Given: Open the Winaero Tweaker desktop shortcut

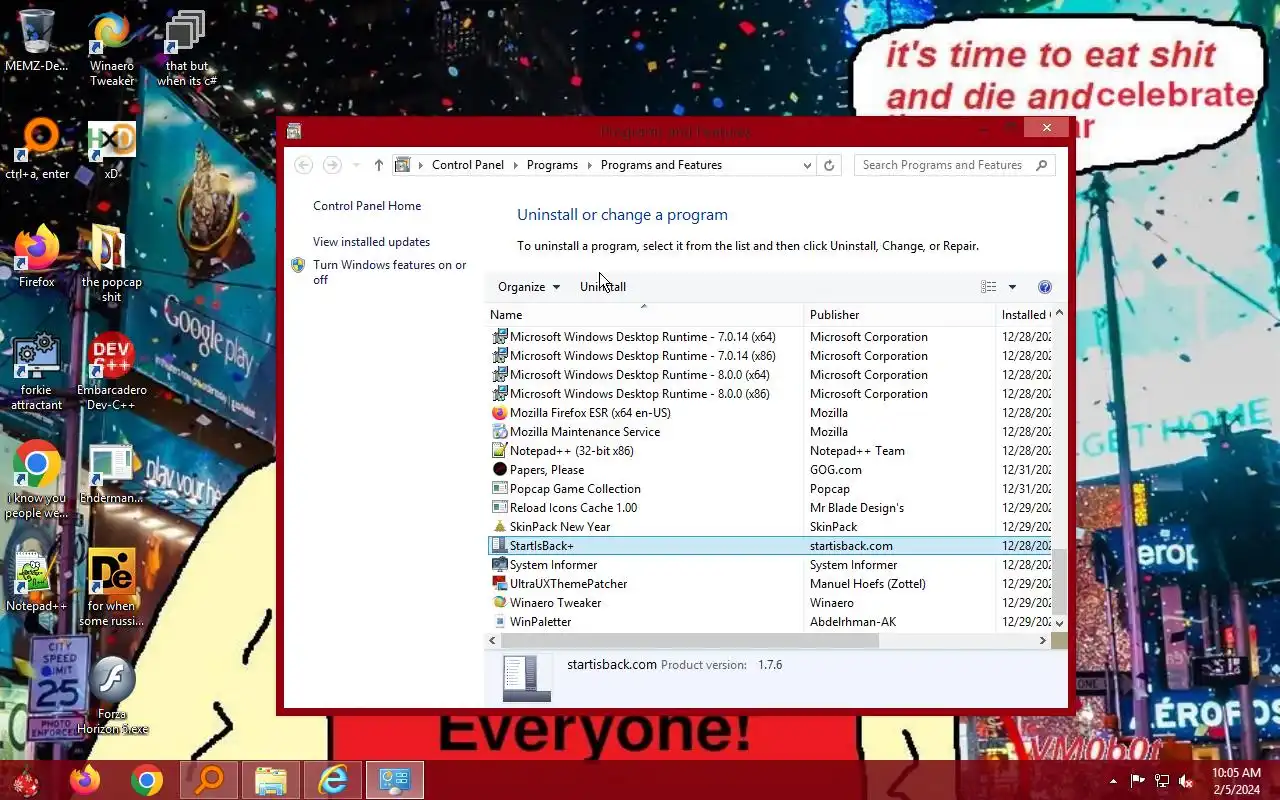Looking at the screenshot, I should click(x=111, y=48).
